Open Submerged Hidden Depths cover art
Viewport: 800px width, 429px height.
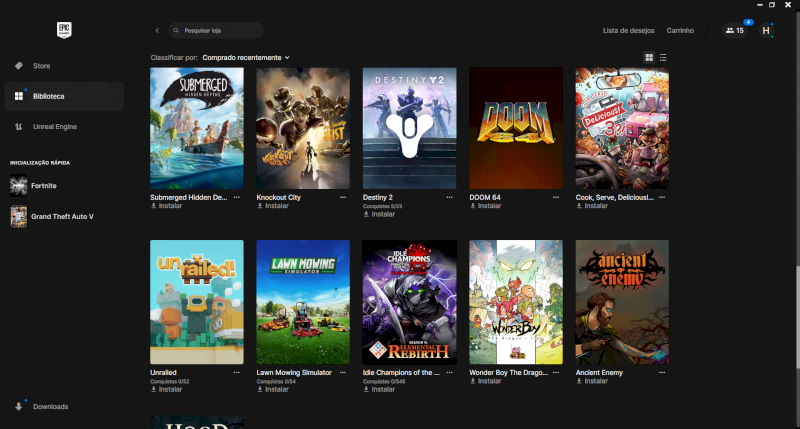pos(197,128)
